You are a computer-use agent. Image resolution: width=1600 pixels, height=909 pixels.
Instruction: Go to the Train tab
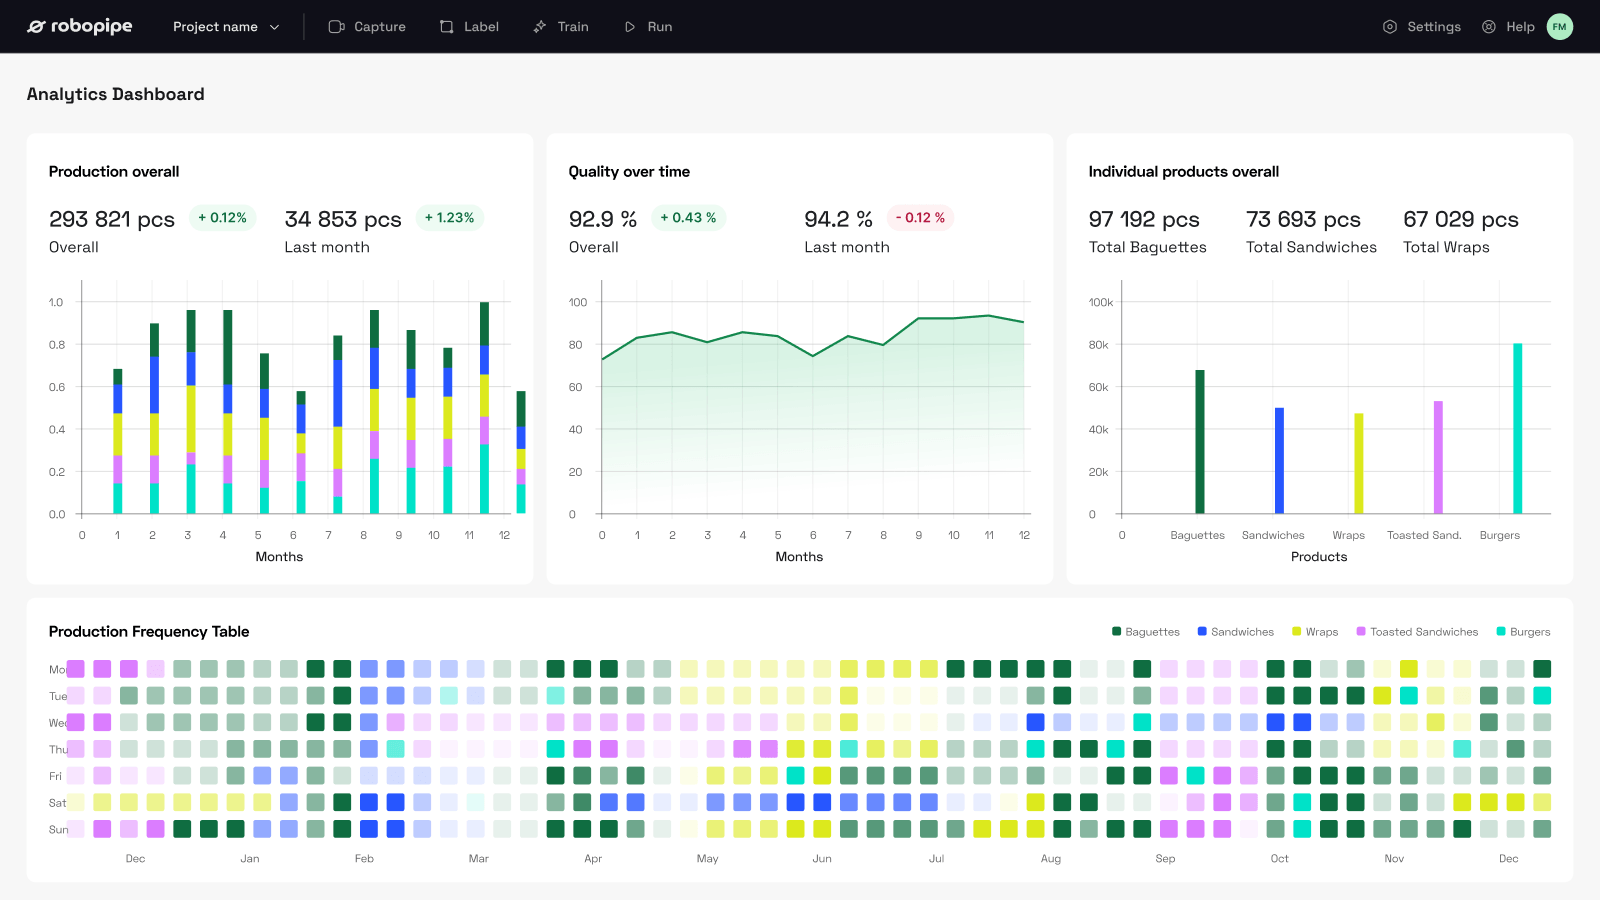[x=561, y=27]
